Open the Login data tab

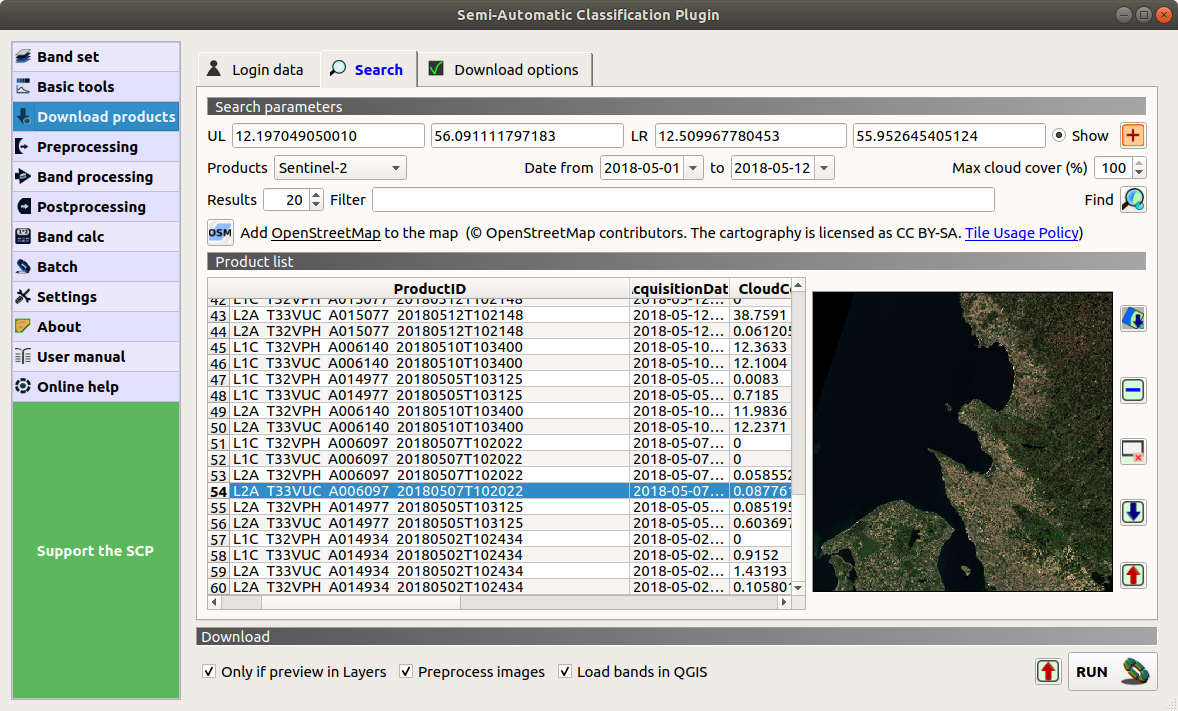255,70
